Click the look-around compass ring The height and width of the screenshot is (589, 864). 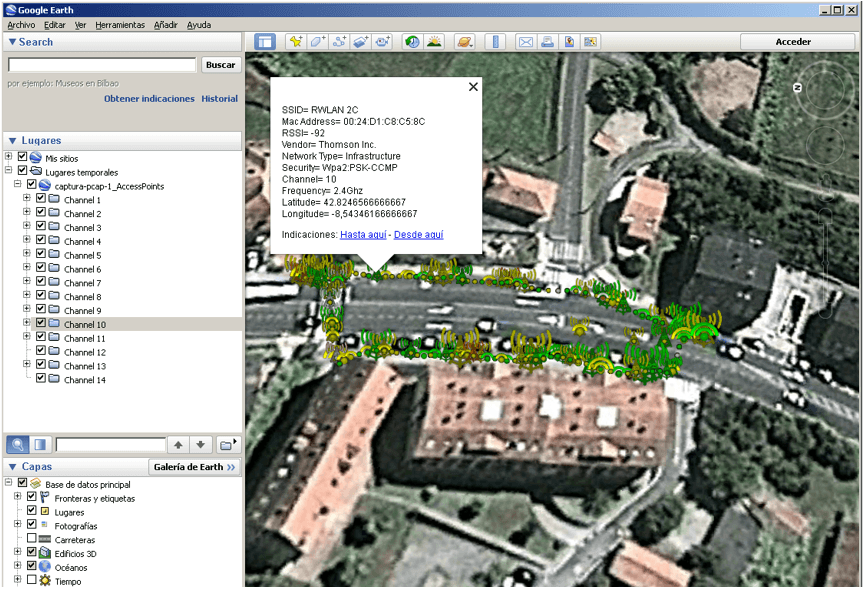pos(825,90)
